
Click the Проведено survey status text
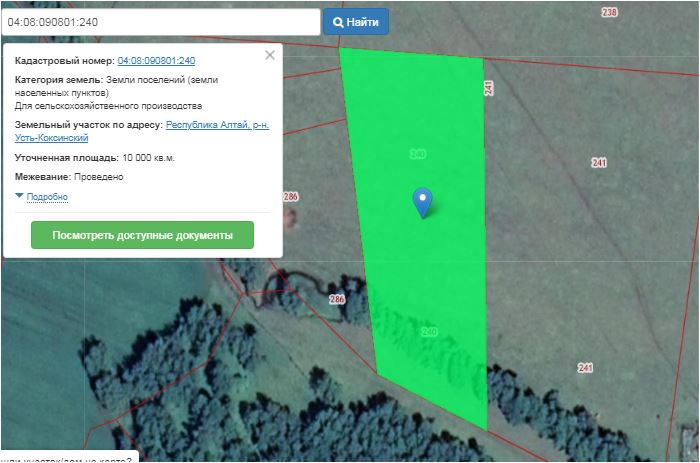click(x=98, y=177)
